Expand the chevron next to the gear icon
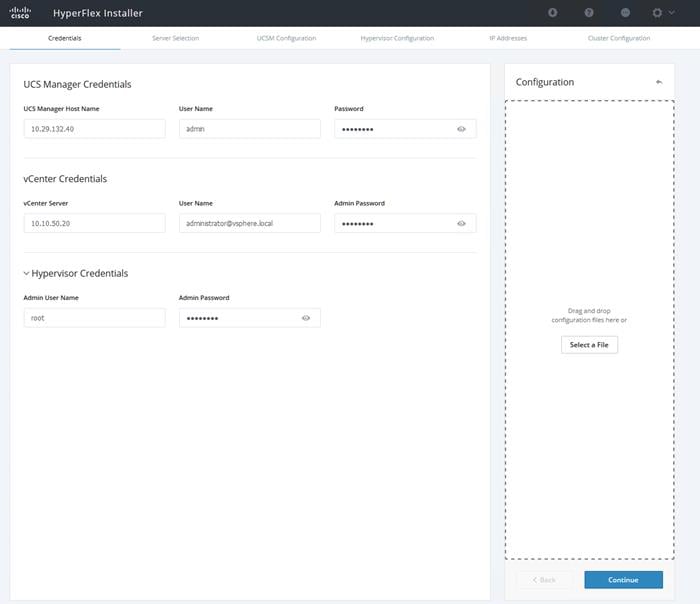Viewport: 700px width, 604px height. [671, 12]
